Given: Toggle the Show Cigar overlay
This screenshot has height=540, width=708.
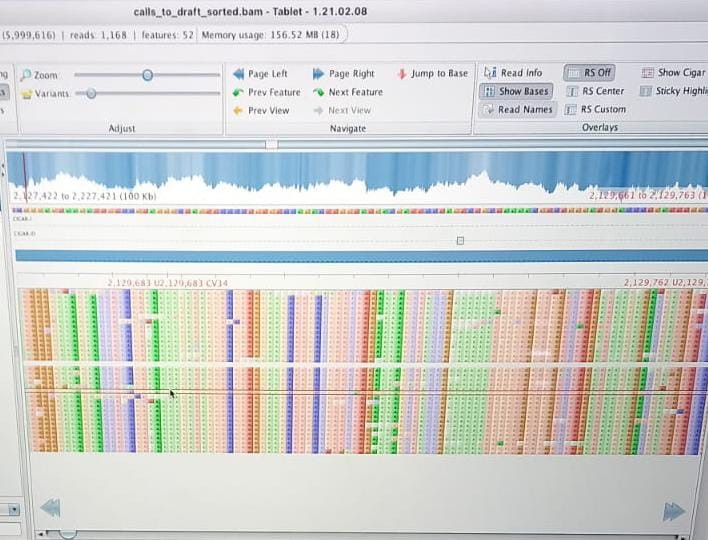Looking at the screenshot, I should (x=673, y=73).
